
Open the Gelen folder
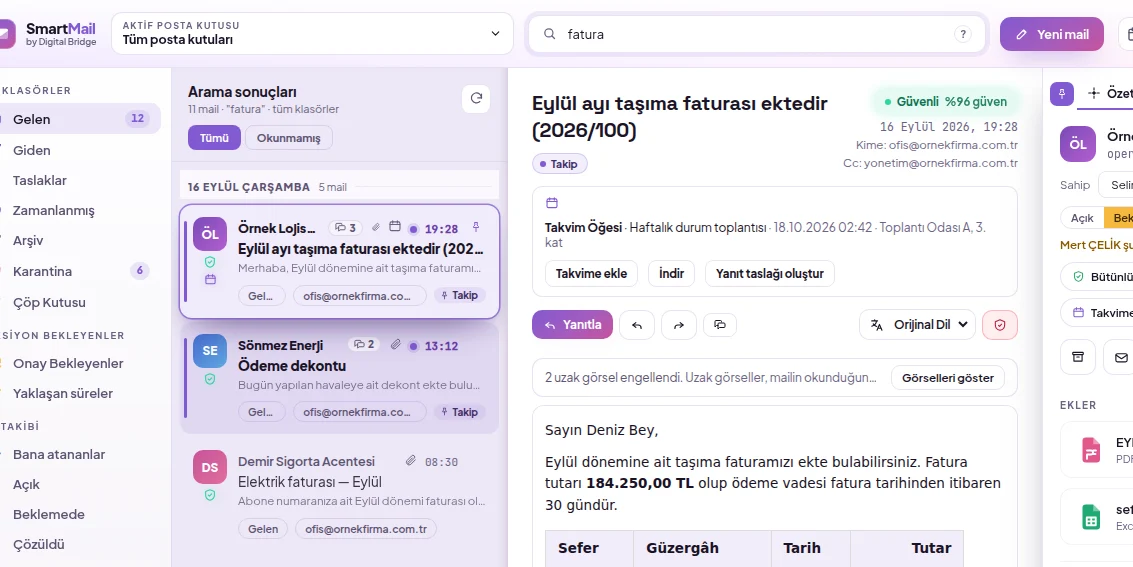coord(80,119)
